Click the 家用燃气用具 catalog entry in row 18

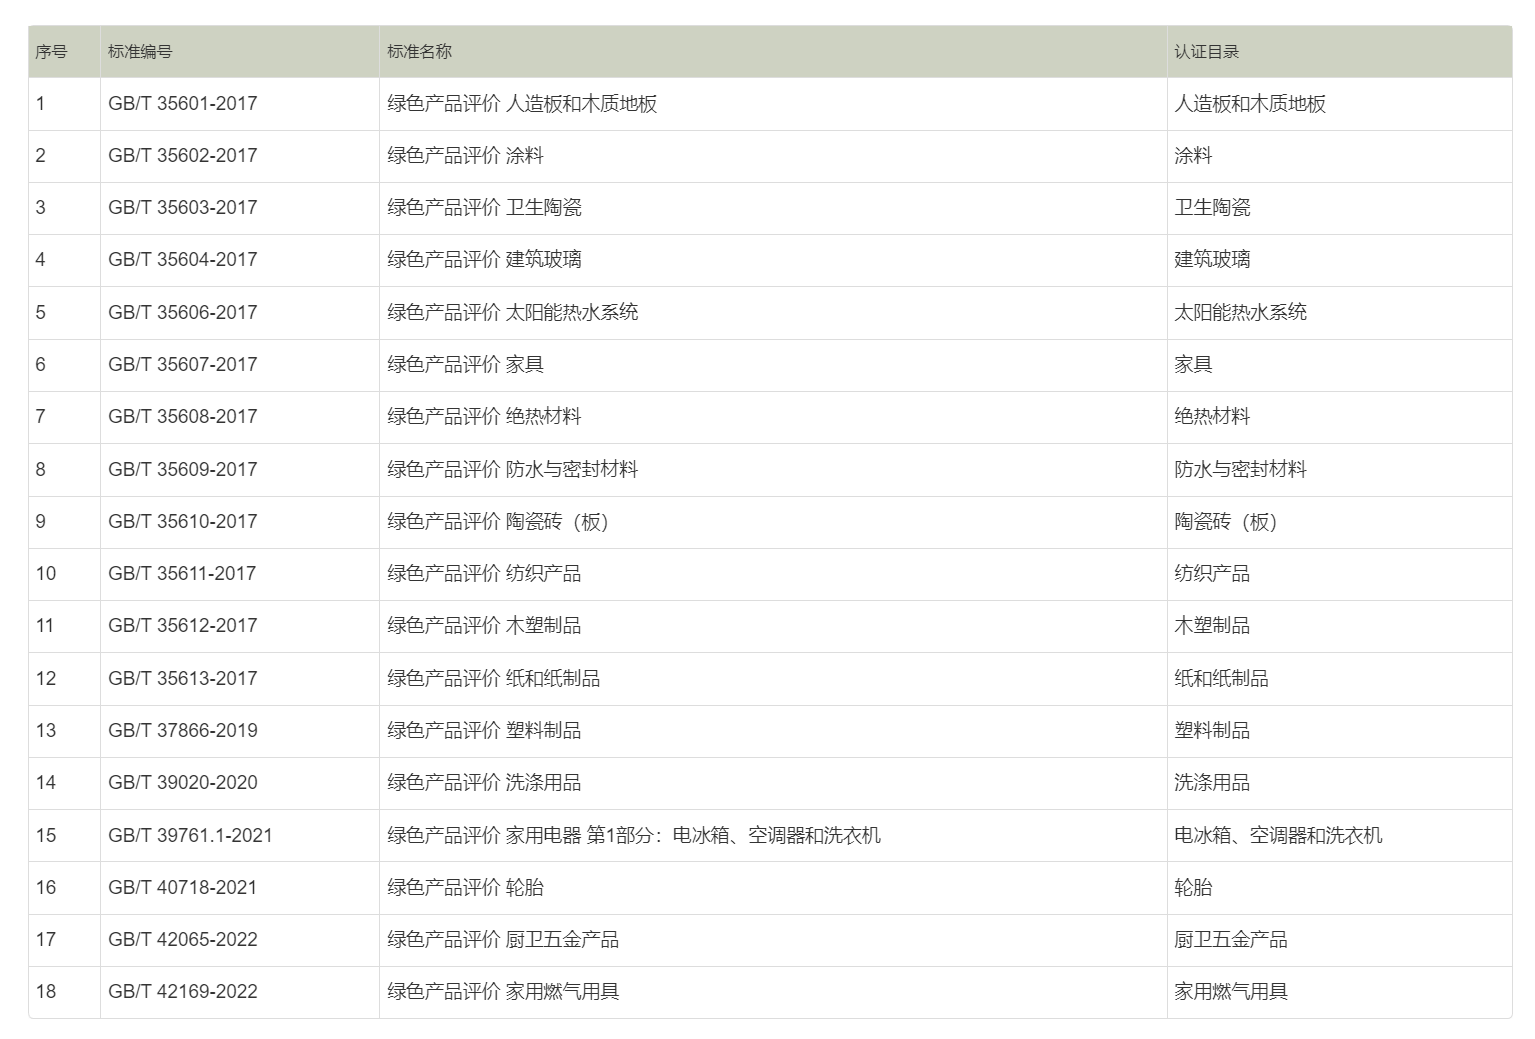pyautogui.click(x=1230, y=991)
